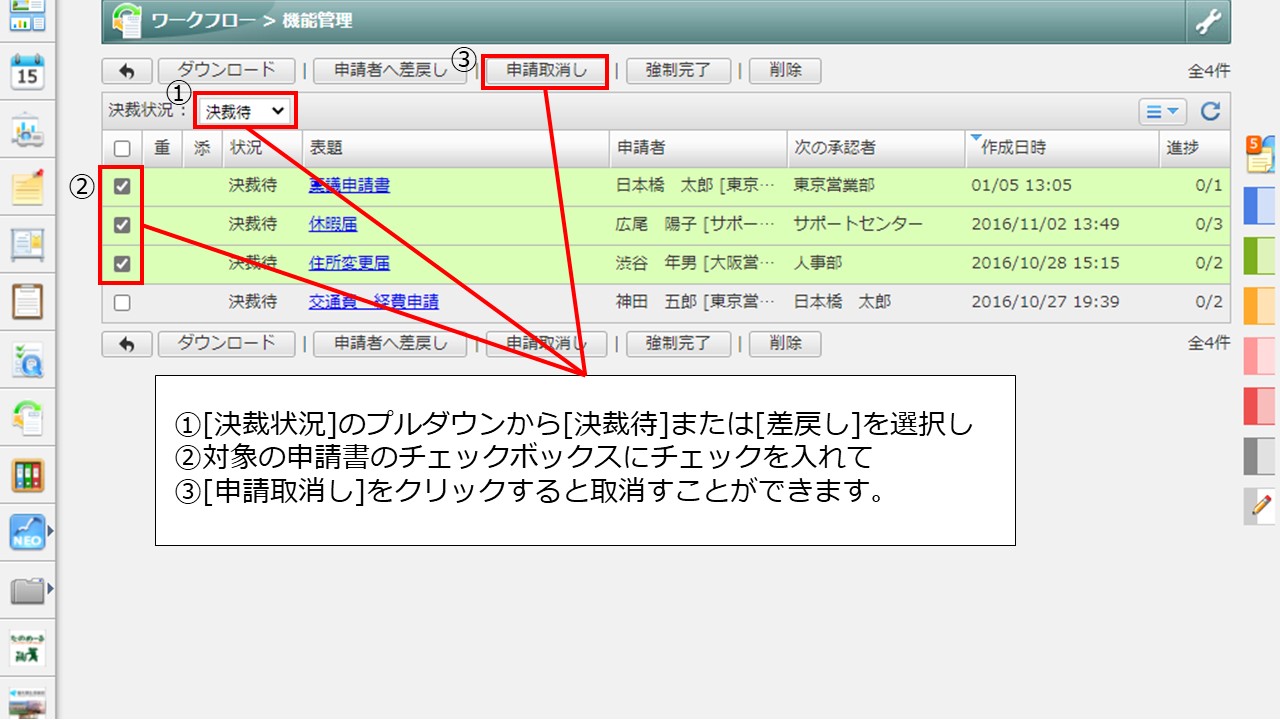The height and width of the screenshot is (720, 1280).
Task: Open the たのめーる sidebar icon
Action: coord(27,648)
